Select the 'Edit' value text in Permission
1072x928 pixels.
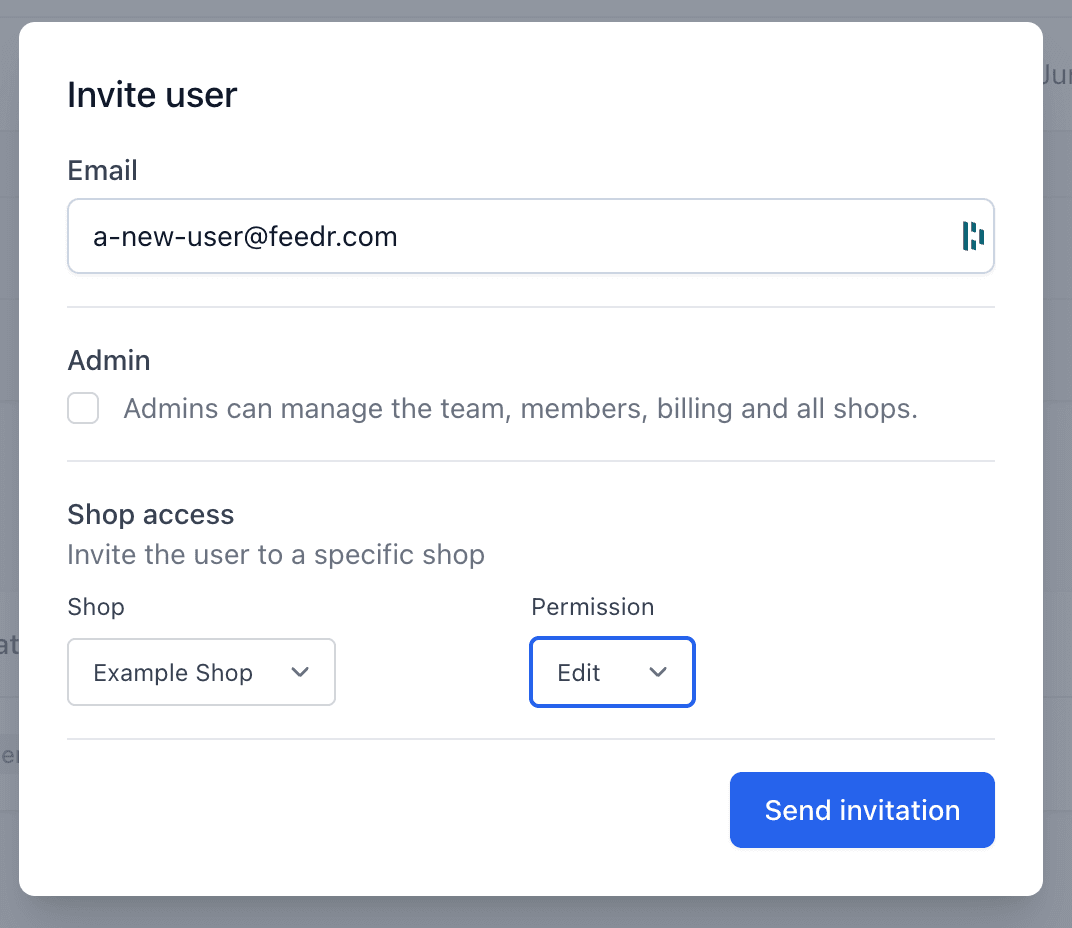[579, 673]
